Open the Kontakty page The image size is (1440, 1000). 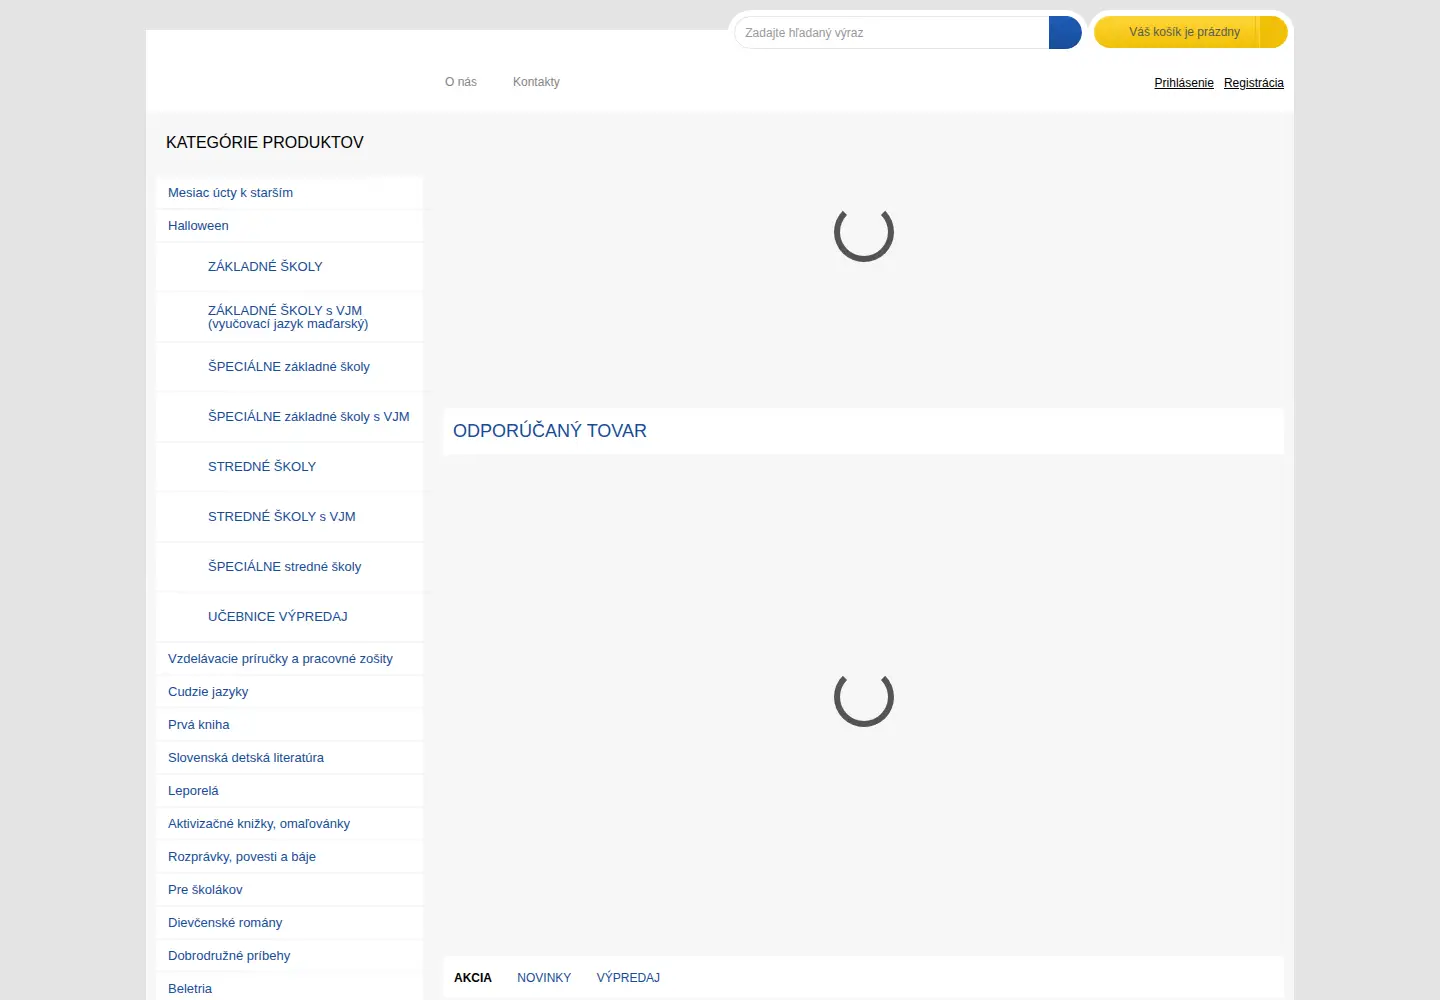click(536, 82)
